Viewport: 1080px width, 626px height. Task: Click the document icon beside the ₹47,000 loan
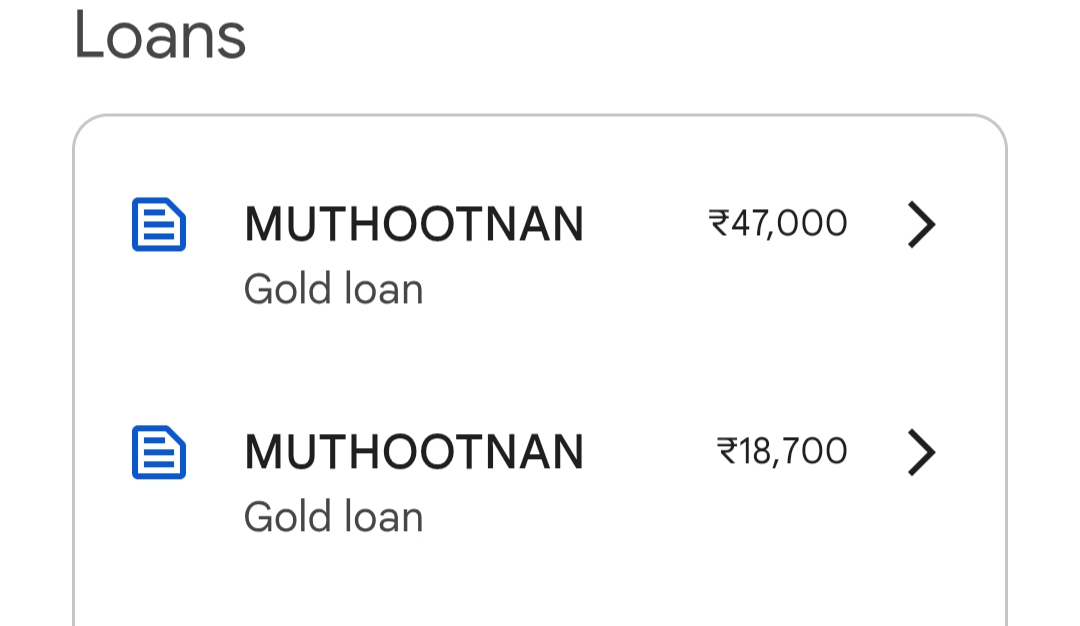coord(159,224)
